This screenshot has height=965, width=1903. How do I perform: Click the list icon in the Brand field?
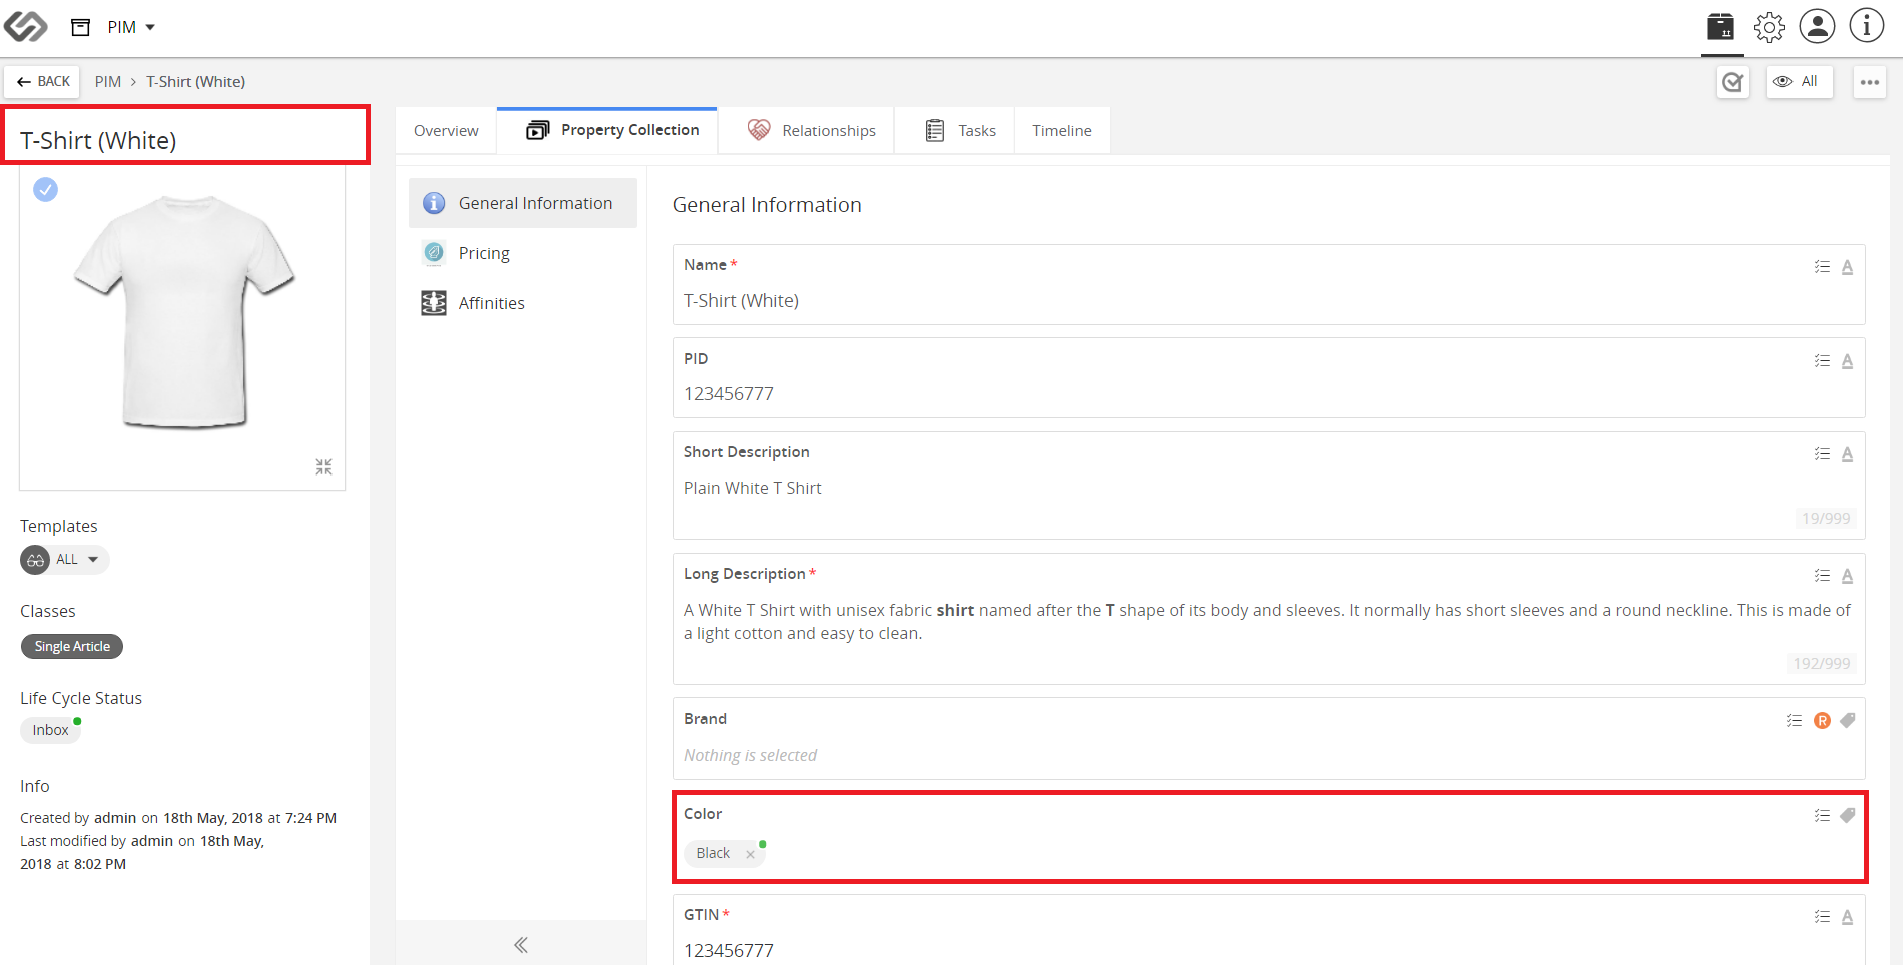(1794, 721)
